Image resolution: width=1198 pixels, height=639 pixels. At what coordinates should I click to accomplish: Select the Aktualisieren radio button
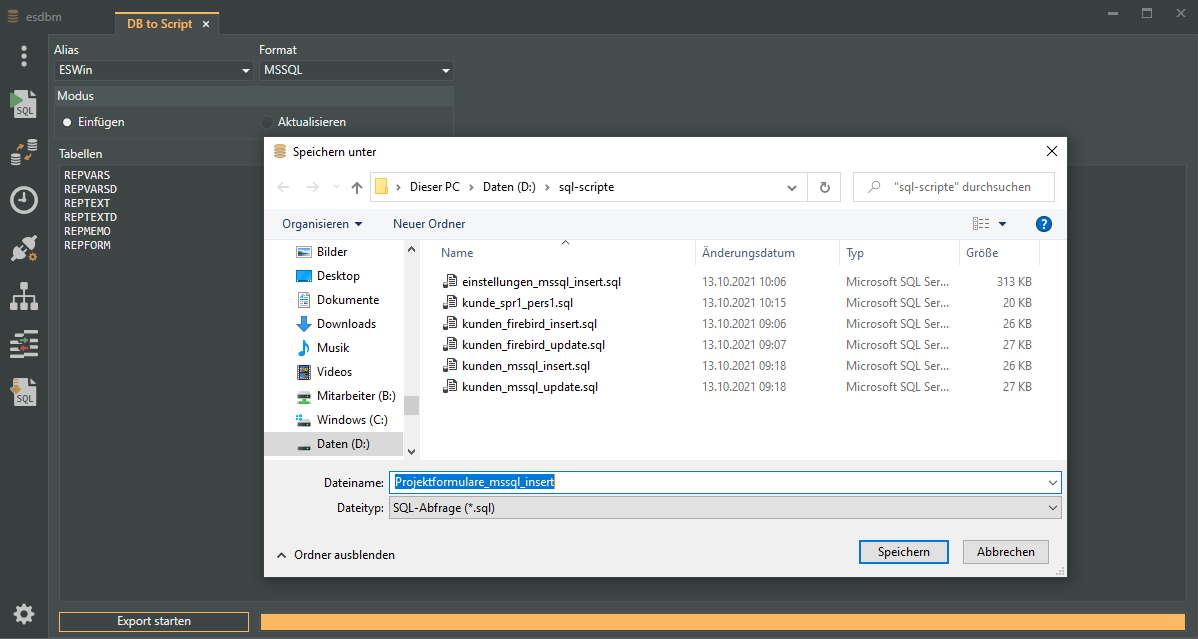[267, 122]
